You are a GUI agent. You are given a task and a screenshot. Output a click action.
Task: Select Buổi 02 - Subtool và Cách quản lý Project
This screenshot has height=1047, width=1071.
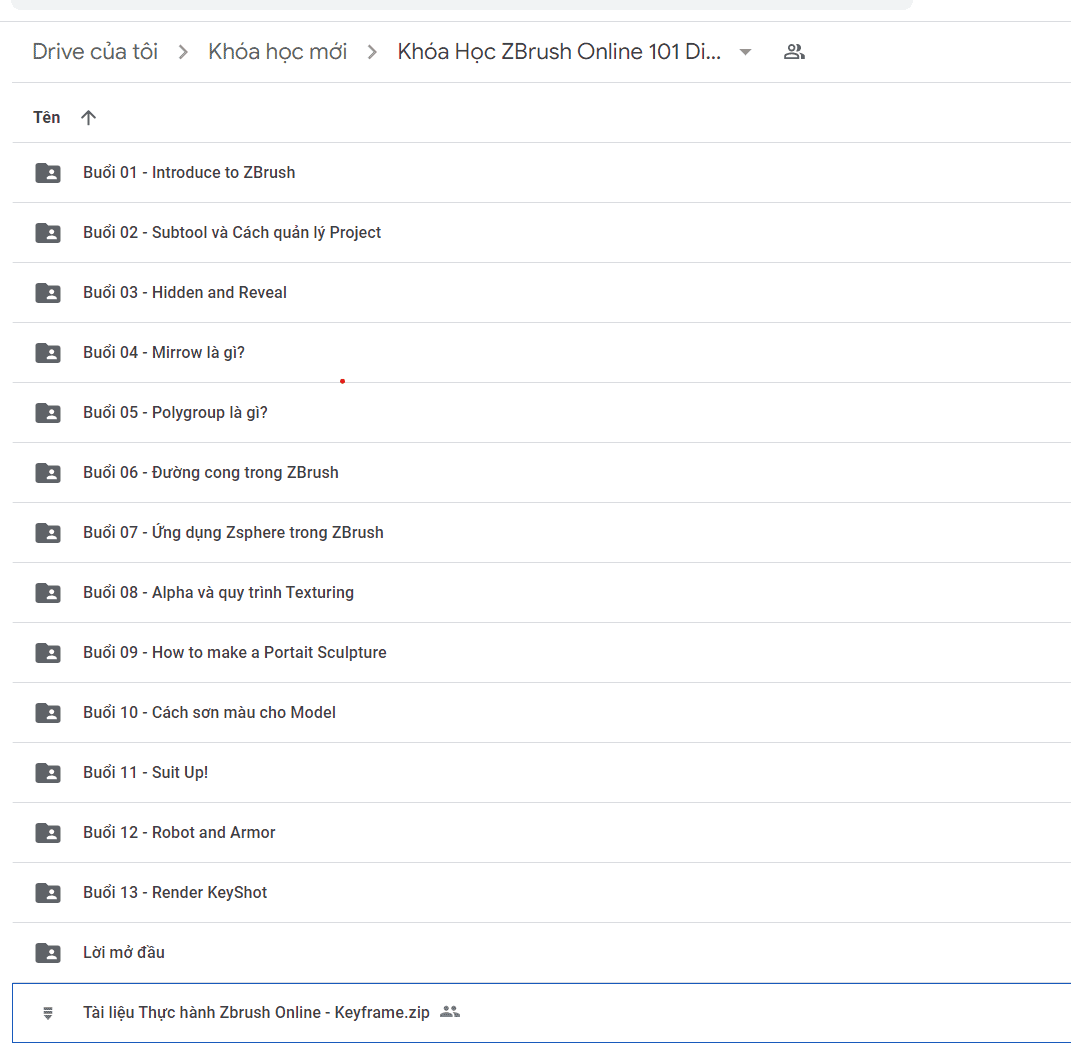542,233
